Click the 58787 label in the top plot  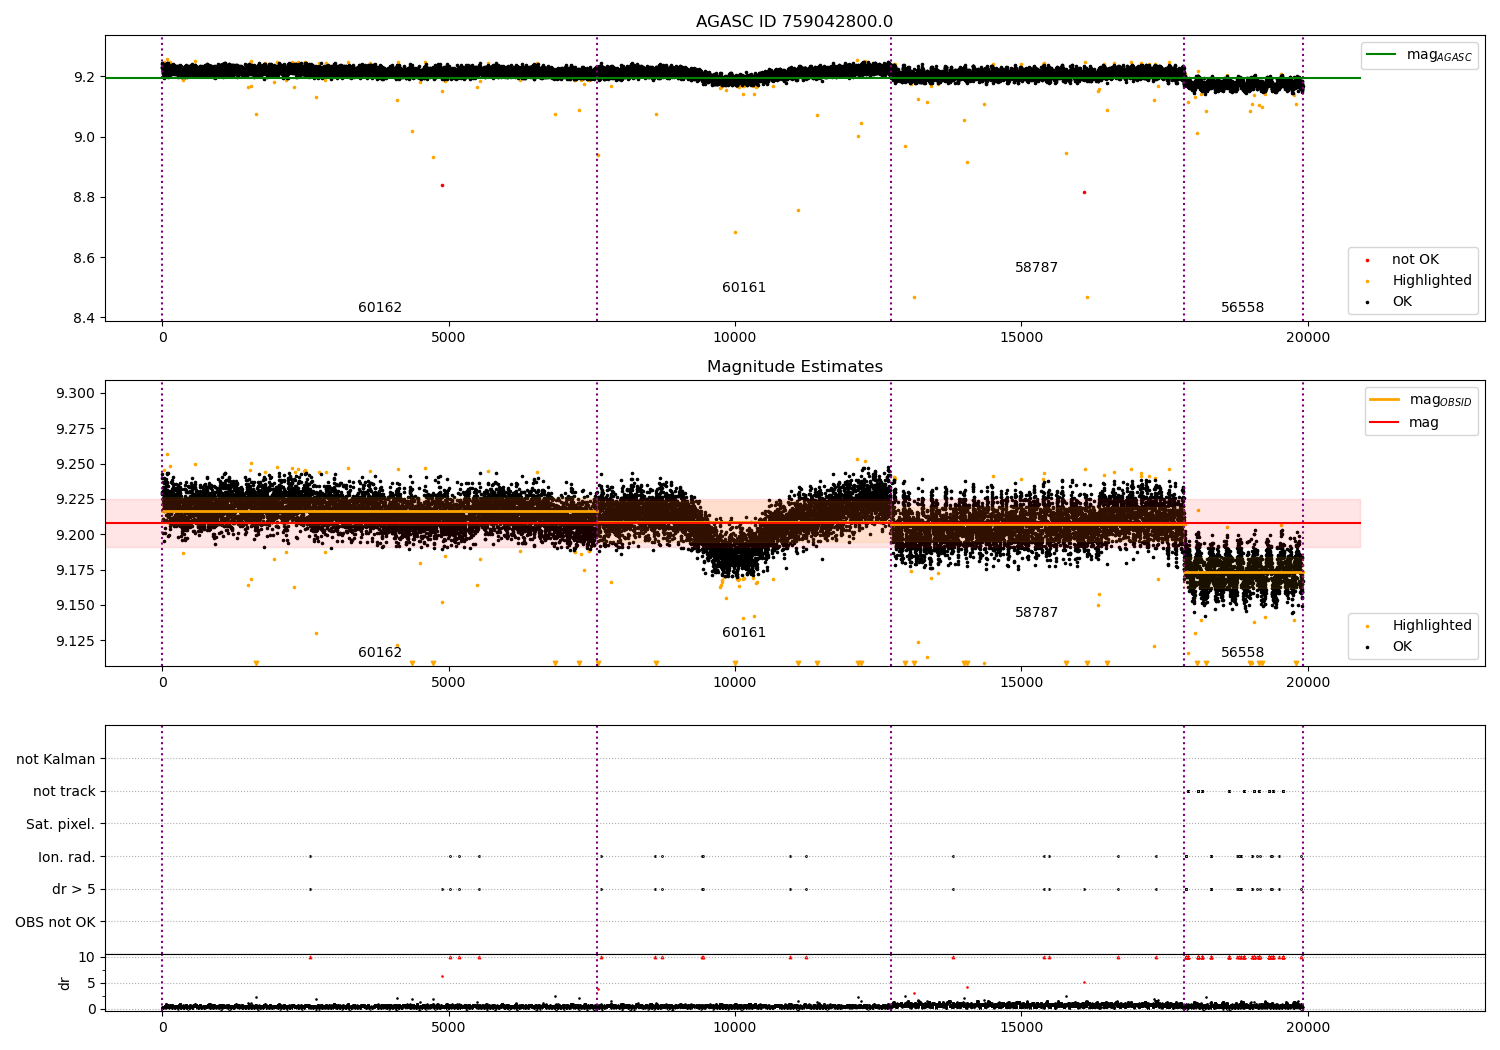click(1036, 268)
